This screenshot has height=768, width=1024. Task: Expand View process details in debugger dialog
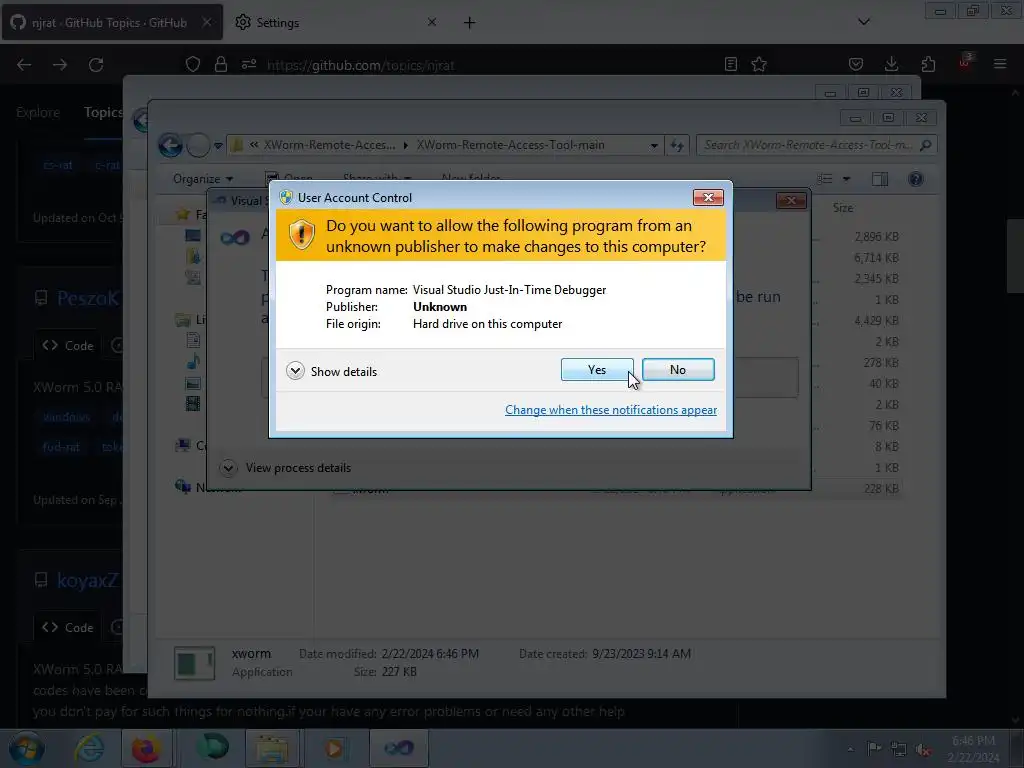(285, 468)
